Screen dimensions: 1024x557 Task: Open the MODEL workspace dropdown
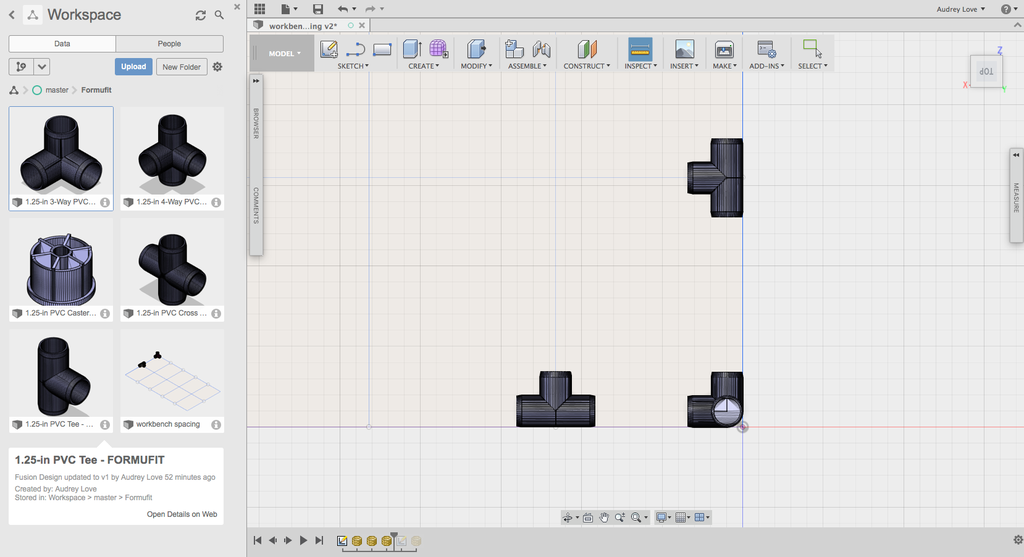click(281, 53)
